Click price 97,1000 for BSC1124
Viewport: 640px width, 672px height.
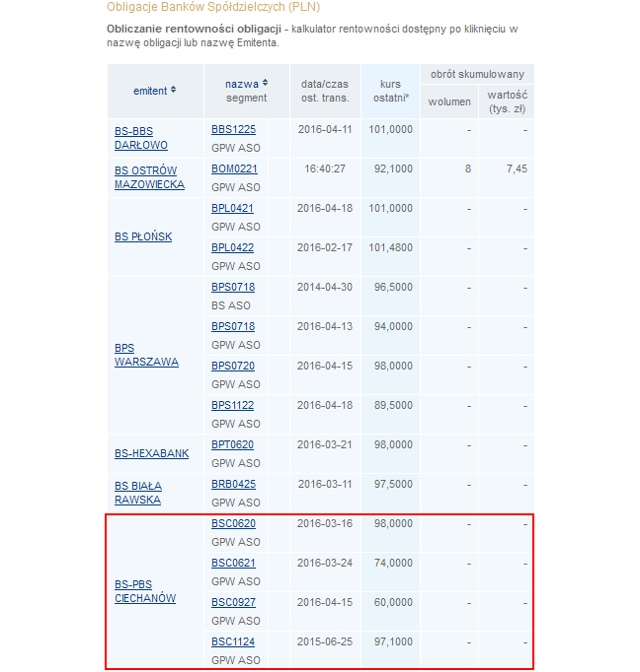(393, 642)
